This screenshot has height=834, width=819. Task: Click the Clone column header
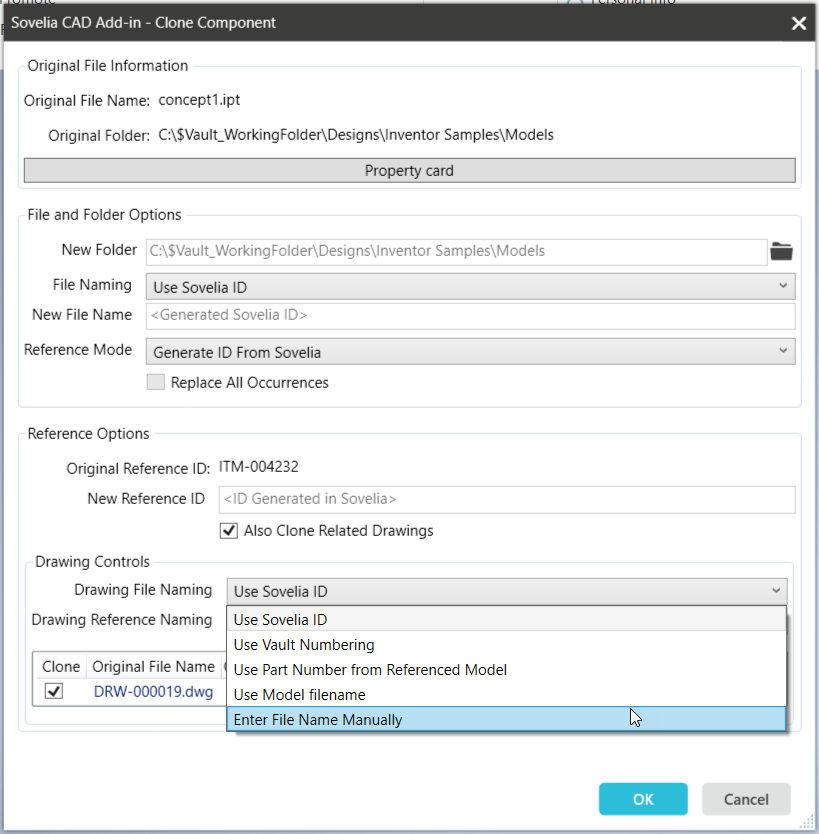coord(61,666)
